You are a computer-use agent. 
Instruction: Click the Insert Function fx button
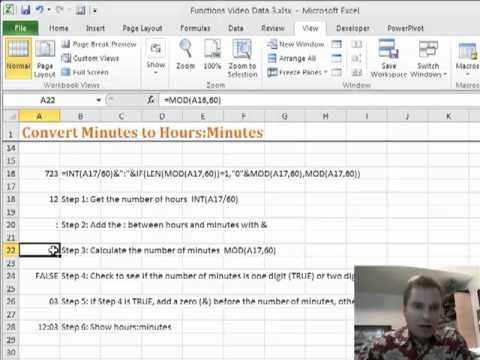(x=151, y=100)
